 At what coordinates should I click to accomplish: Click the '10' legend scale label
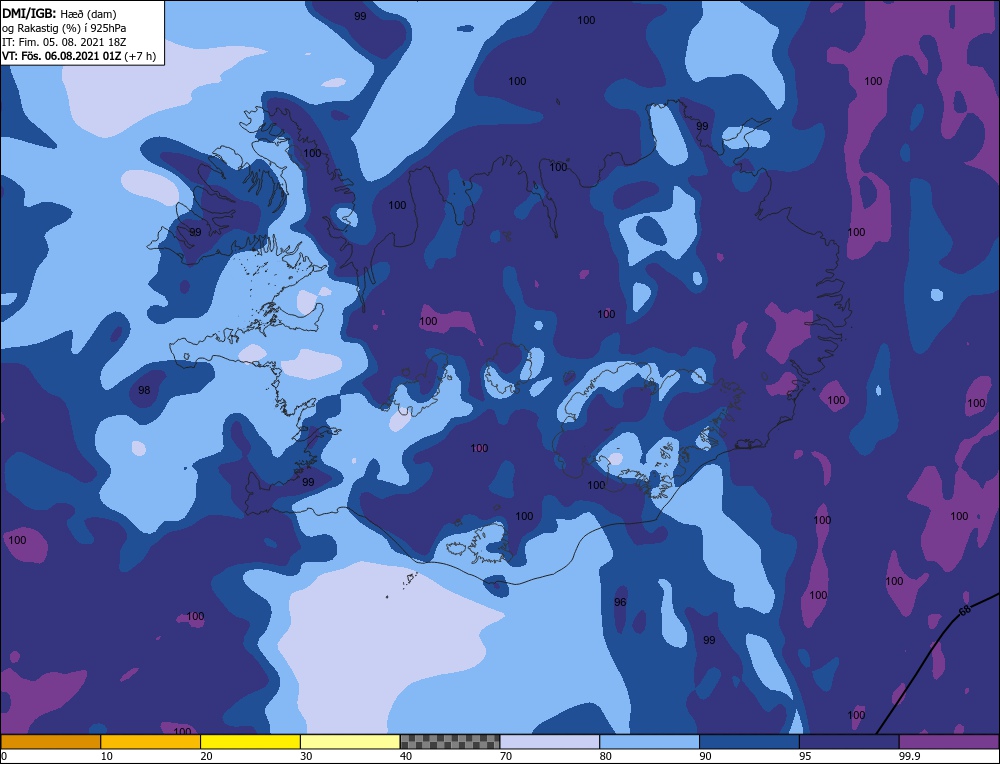click(107, 756)
